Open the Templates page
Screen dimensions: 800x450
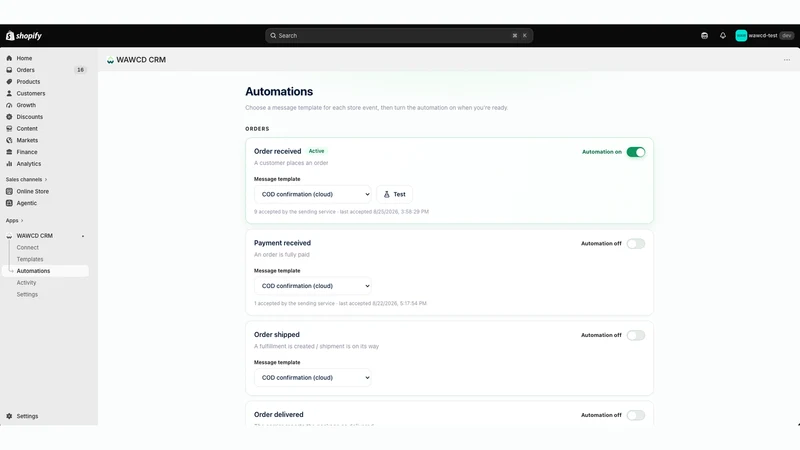coord(30,259)
